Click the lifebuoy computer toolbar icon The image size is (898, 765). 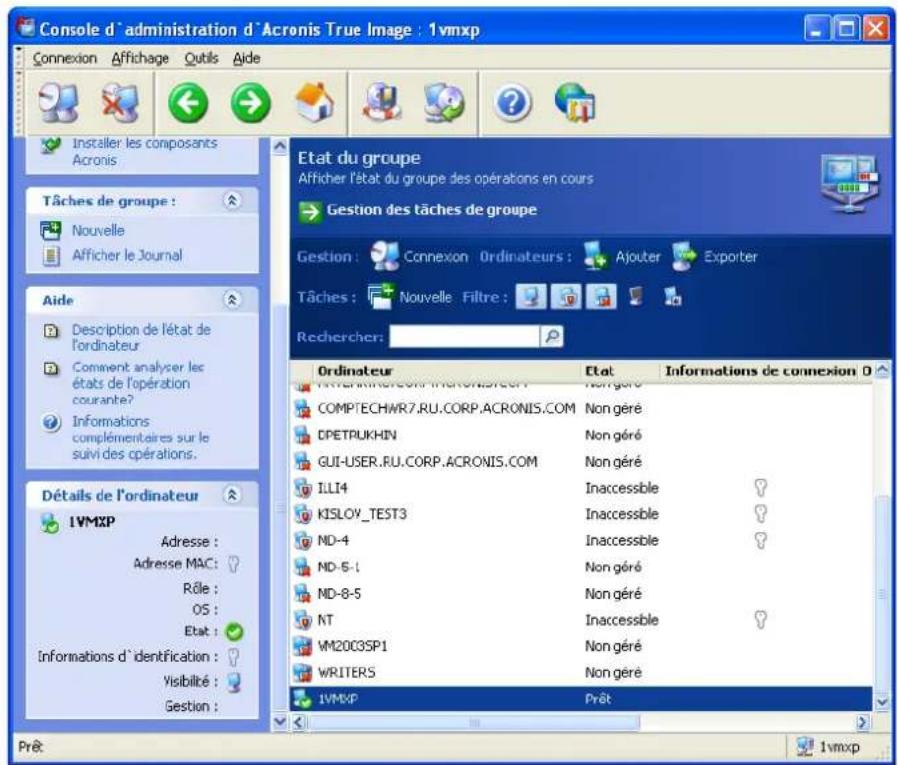click(x=383, y=102)
